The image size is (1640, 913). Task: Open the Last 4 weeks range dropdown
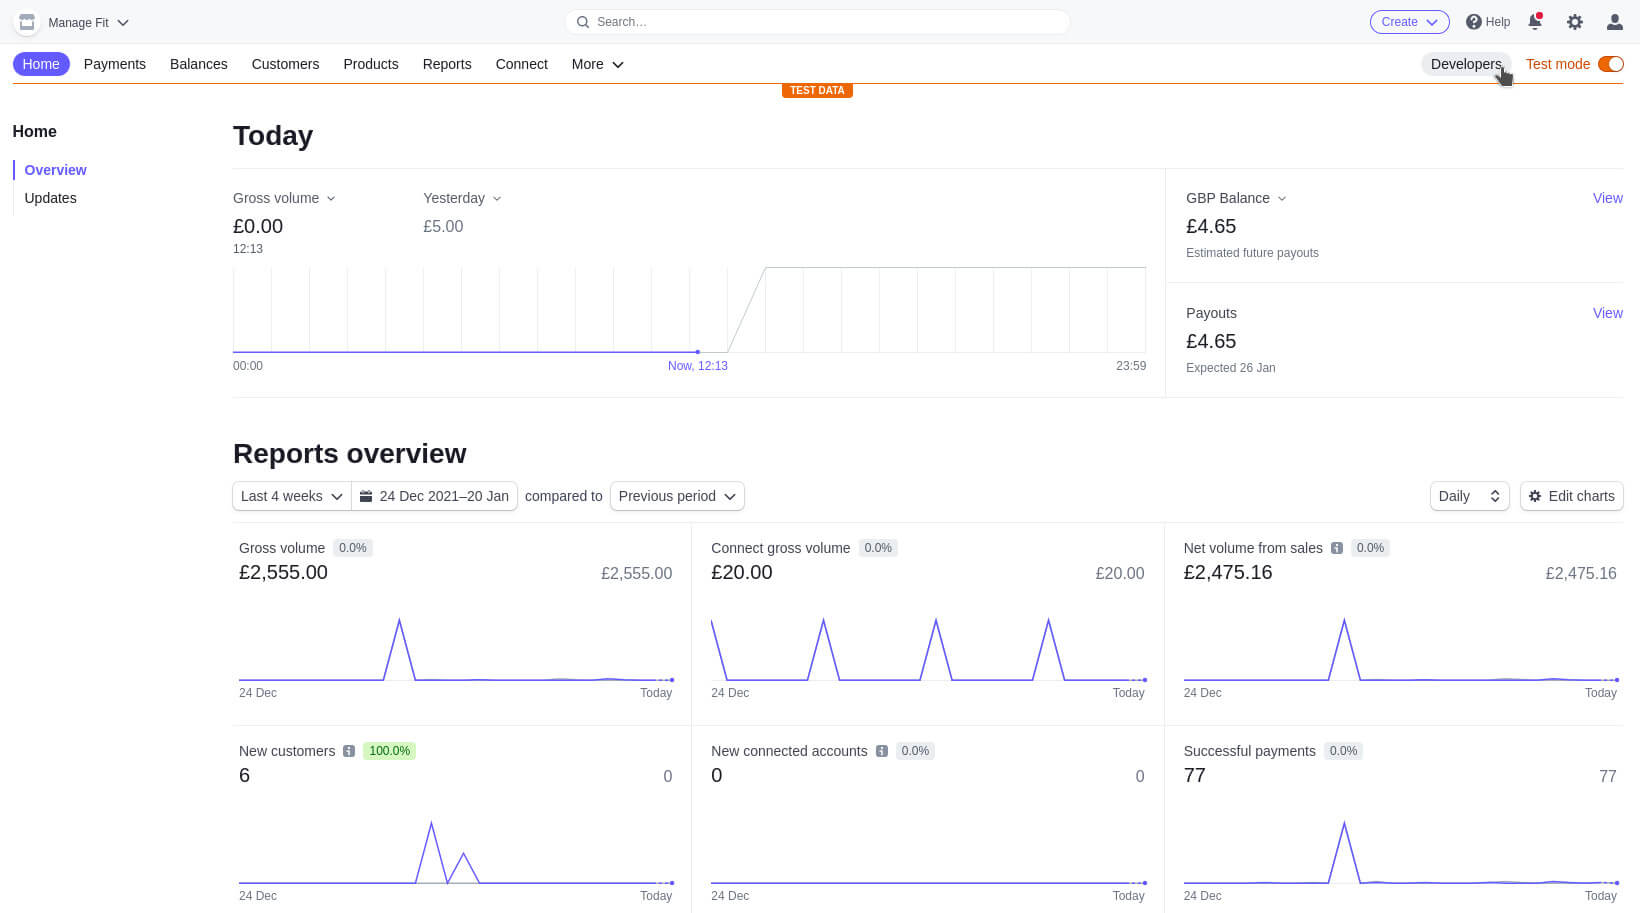[x=292, y=496]
